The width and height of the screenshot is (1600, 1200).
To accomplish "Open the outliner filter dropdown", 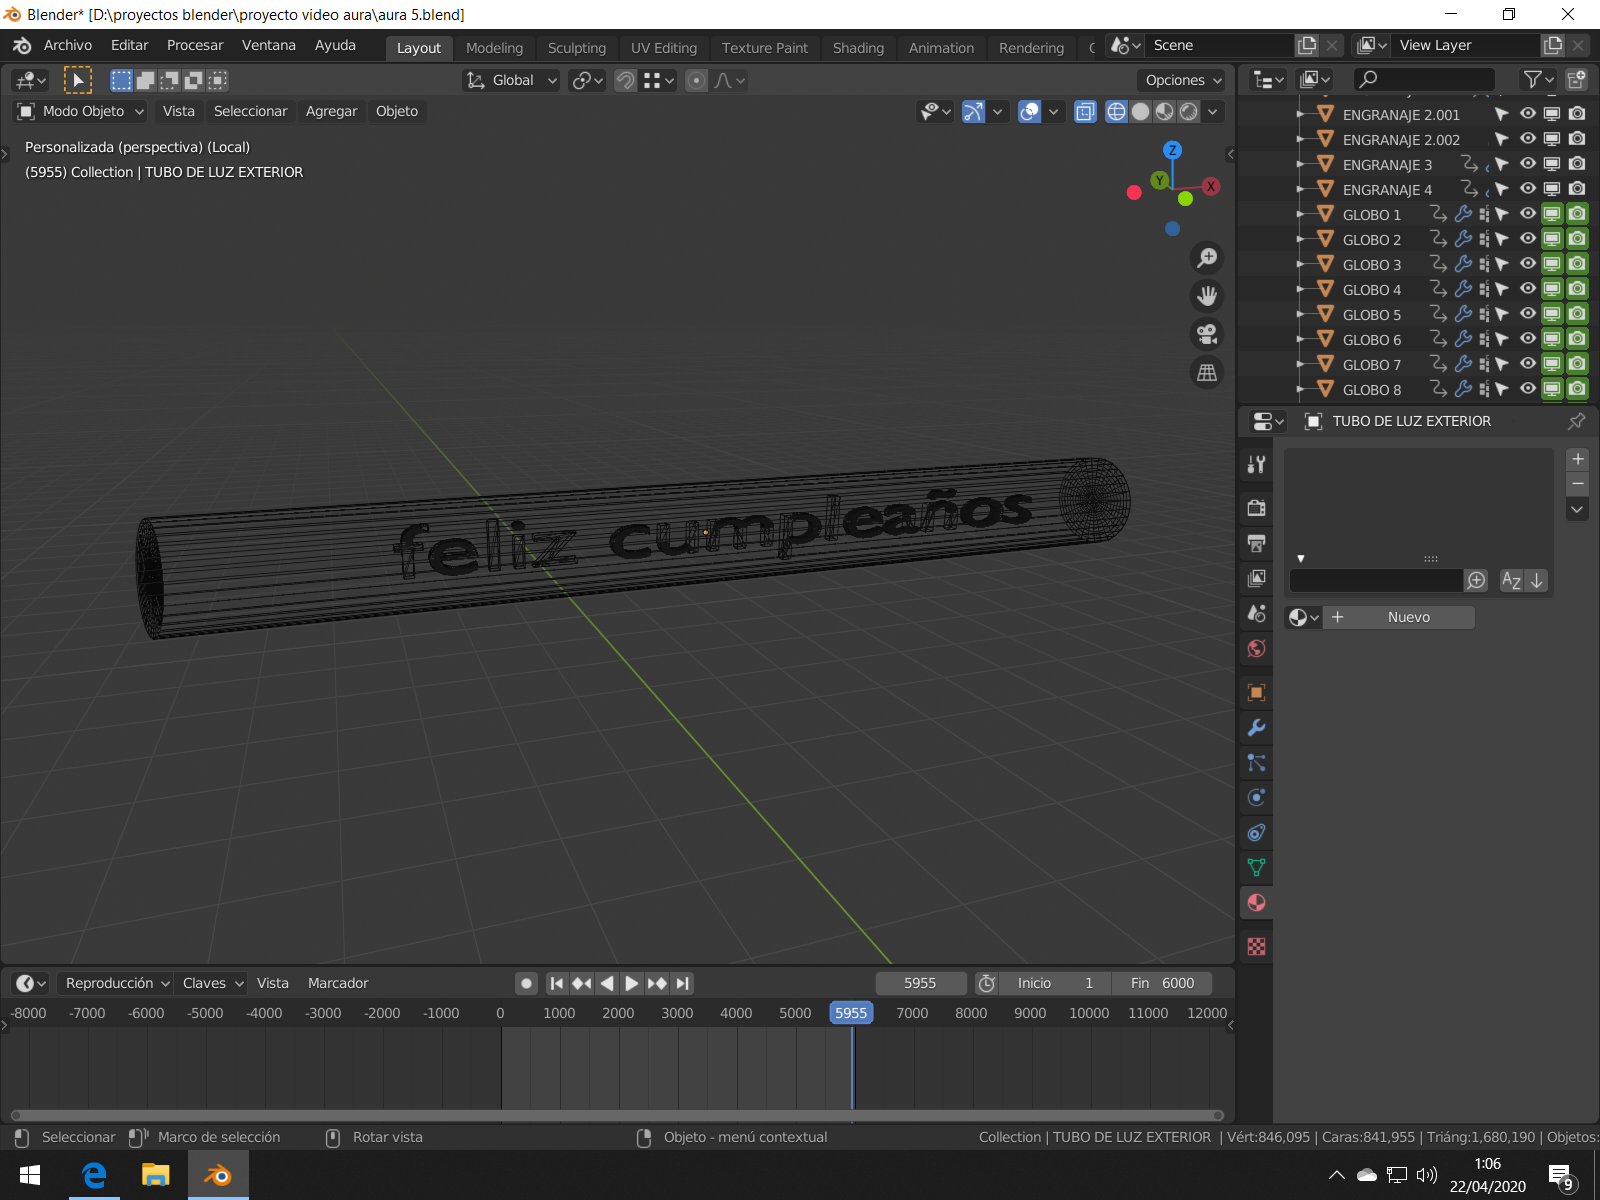I will point(1538,79).
